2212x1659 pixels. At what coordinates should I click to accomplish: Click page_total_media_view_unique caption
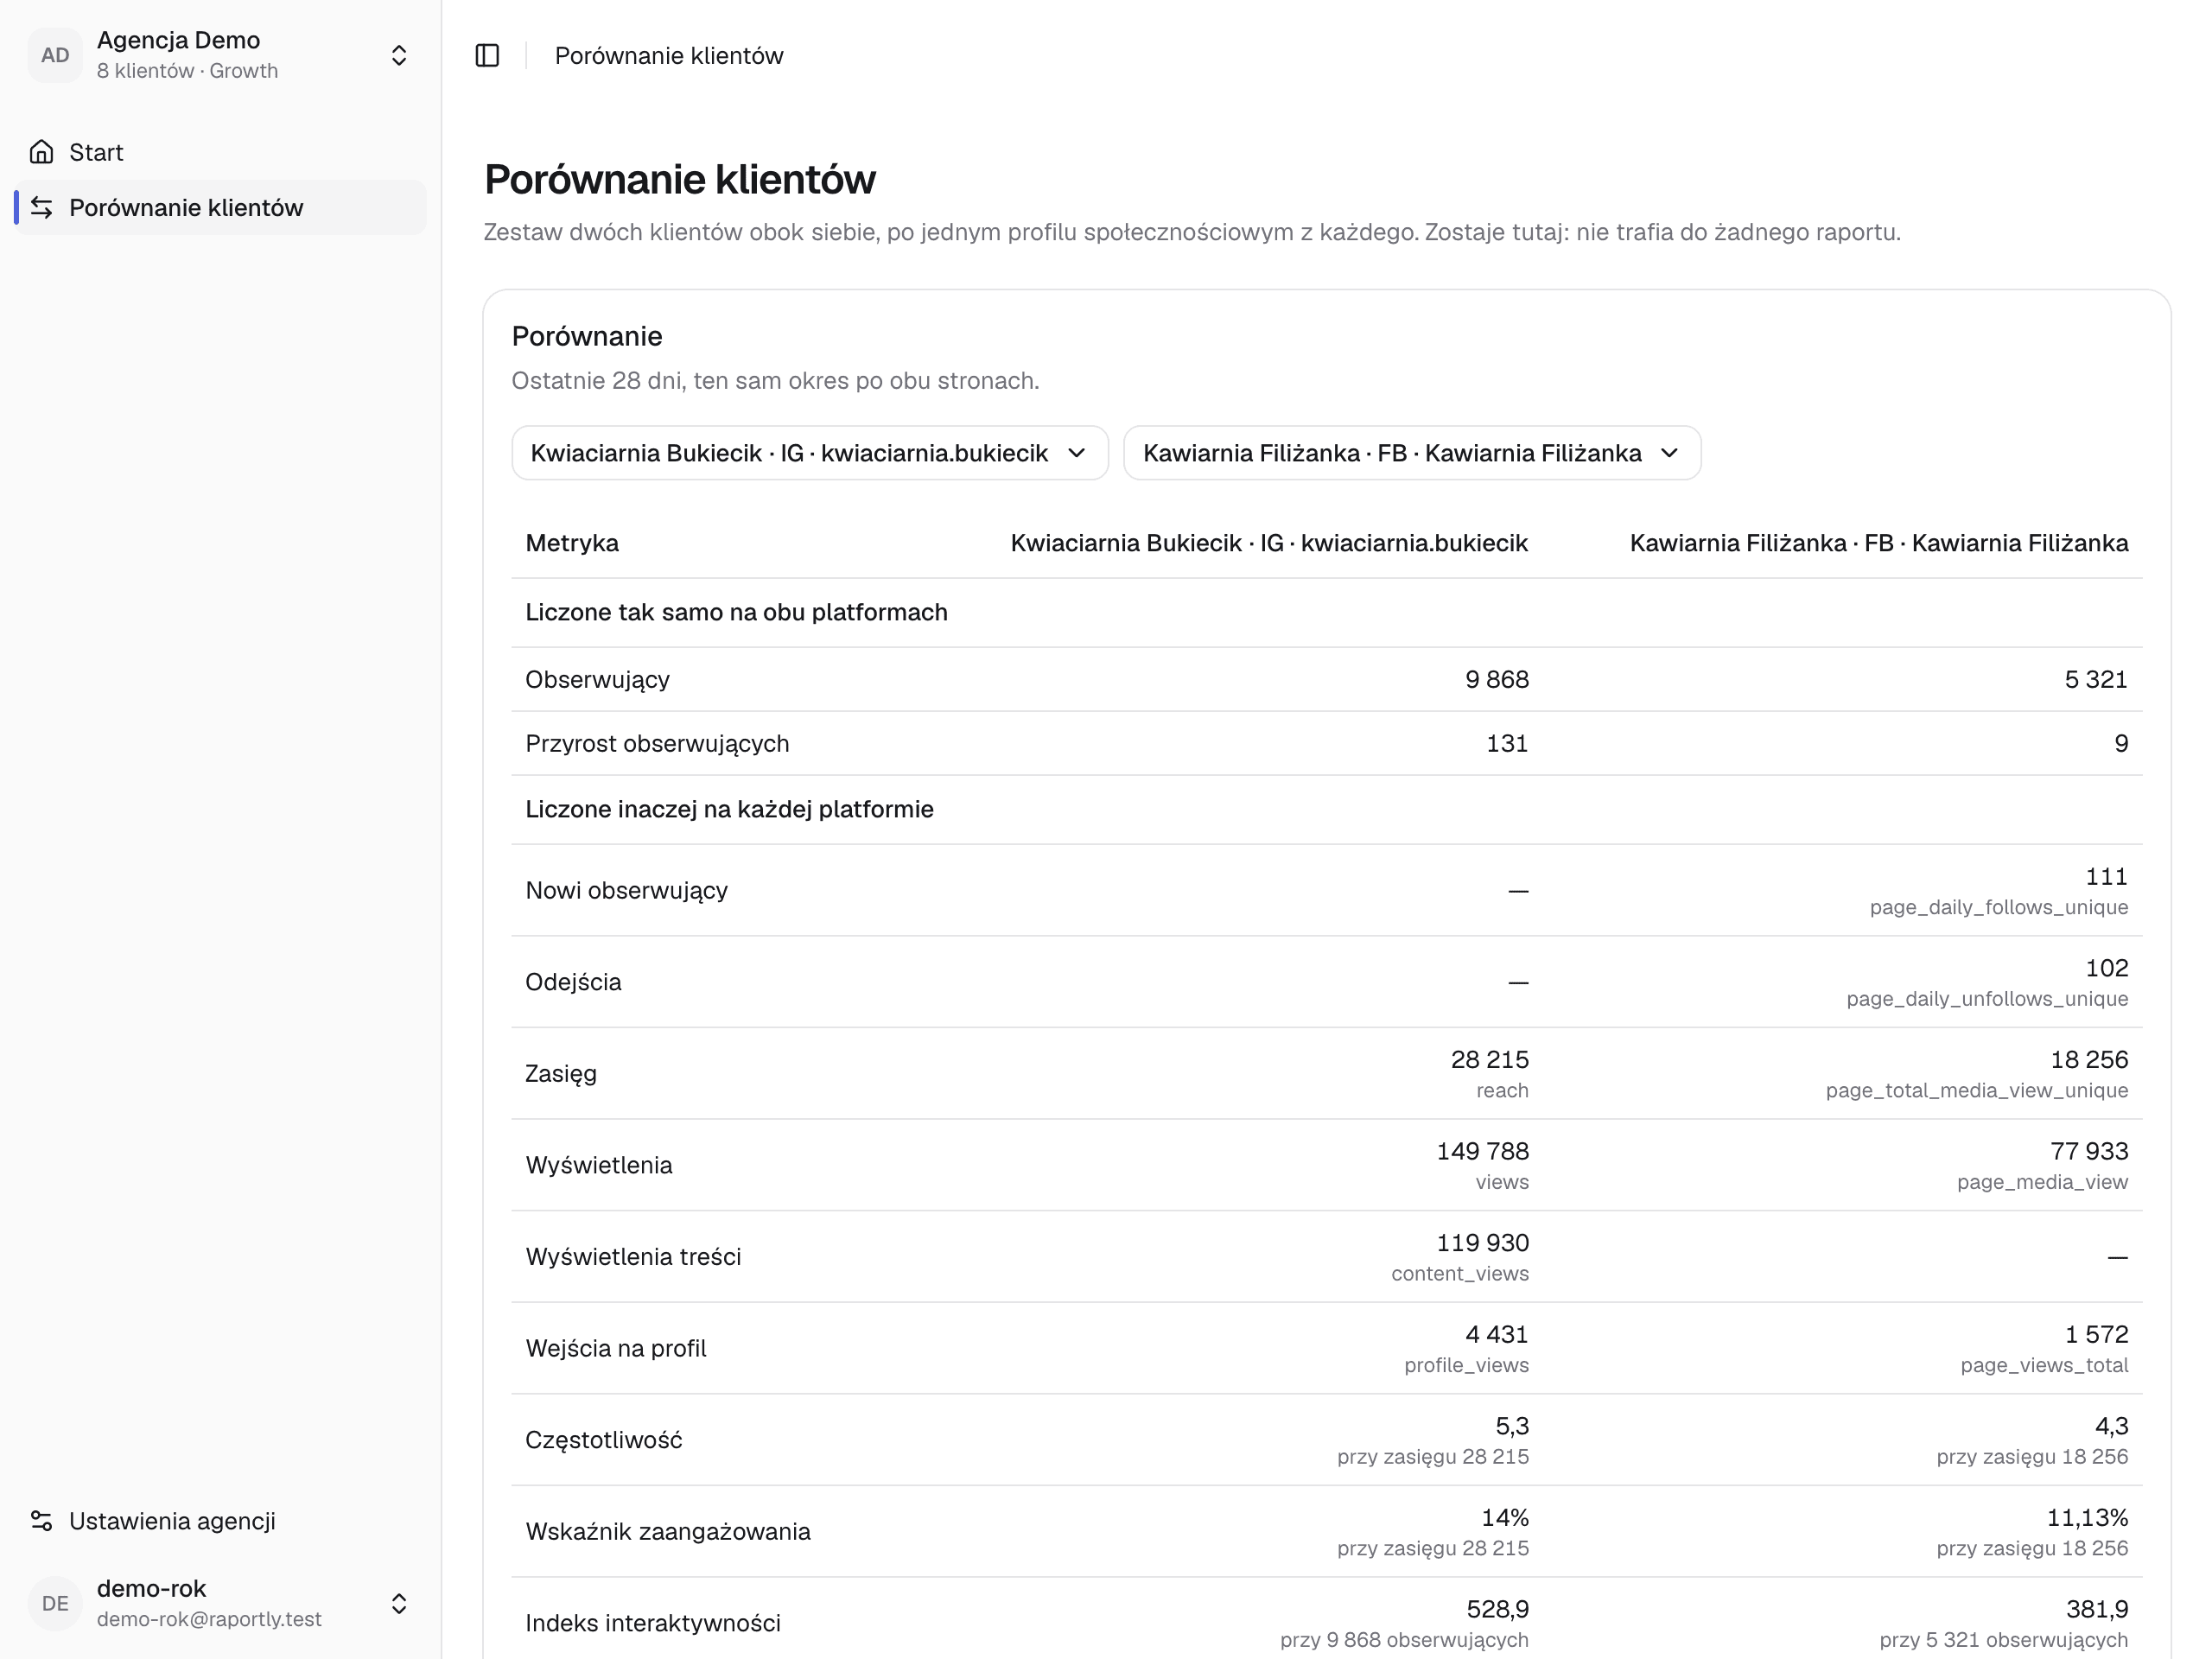coord(1977,1090)
